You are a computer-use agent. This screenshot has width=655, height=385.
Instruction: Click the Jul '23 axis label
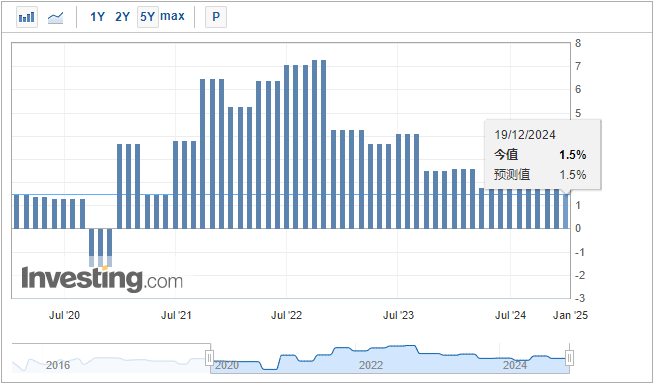point(398,315)
